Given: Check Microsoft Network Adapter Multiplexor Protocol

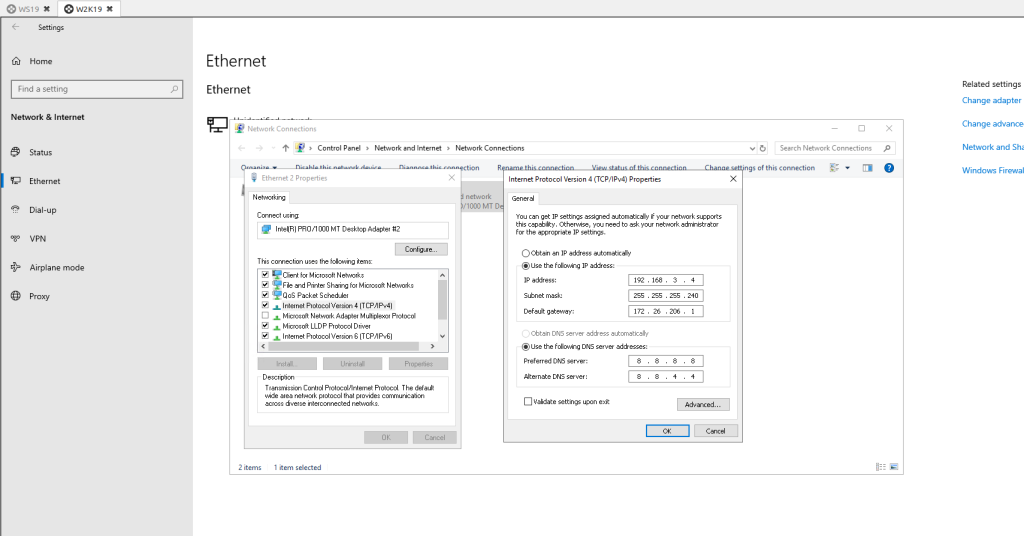Looking at the screenshot, I should tap(265, 316).
